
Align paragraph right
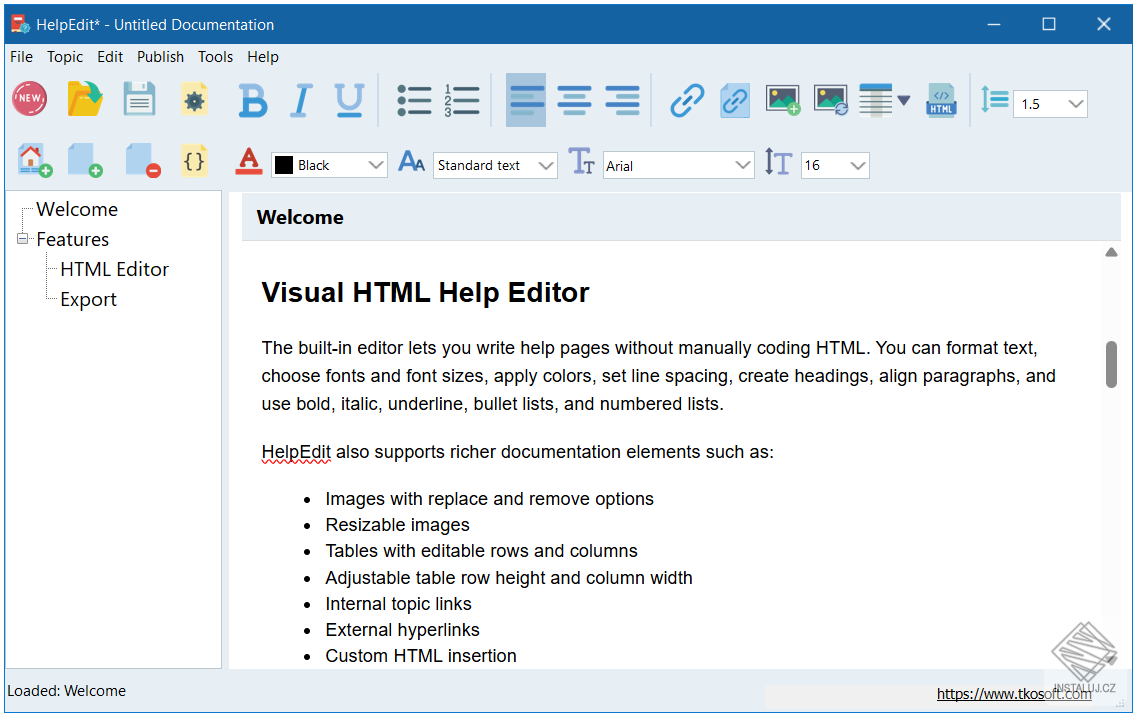[x=622, y=100]
